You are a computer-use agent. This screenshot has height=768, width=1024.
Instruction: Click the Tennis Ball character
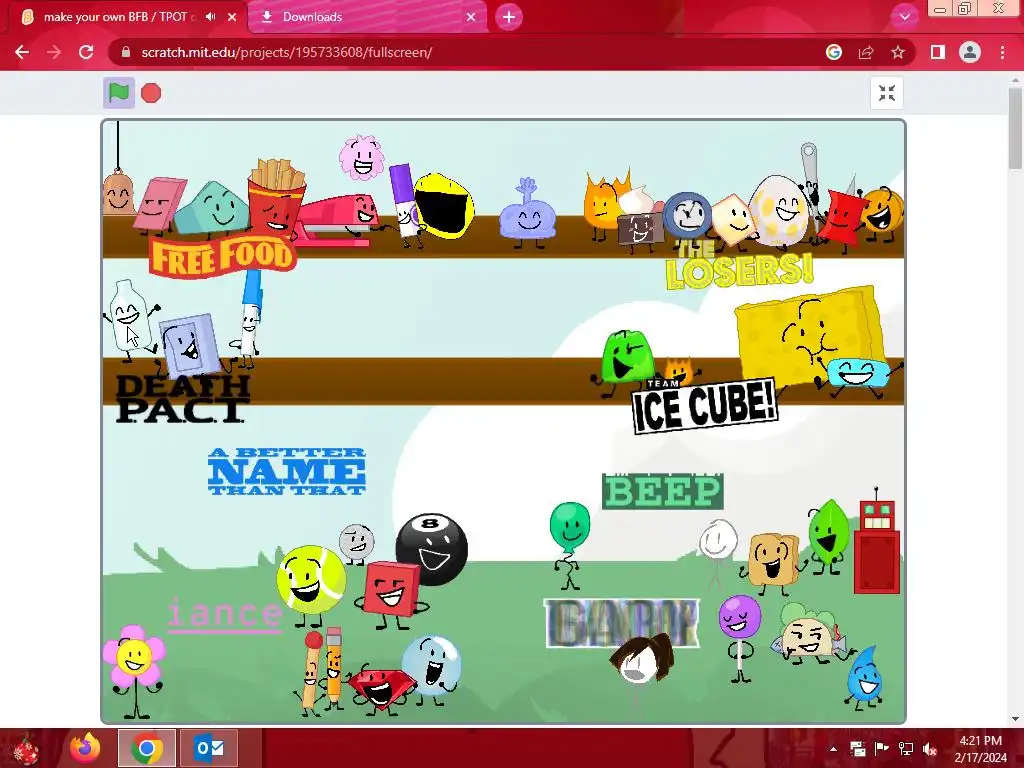pos(311,580)
